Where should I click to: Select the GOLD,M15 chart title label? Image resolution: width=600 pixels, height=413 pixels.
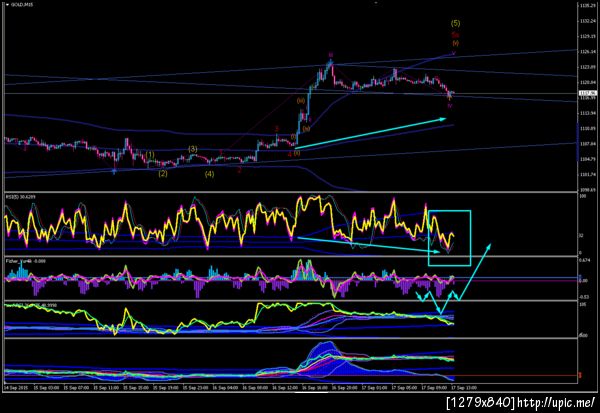21,5
